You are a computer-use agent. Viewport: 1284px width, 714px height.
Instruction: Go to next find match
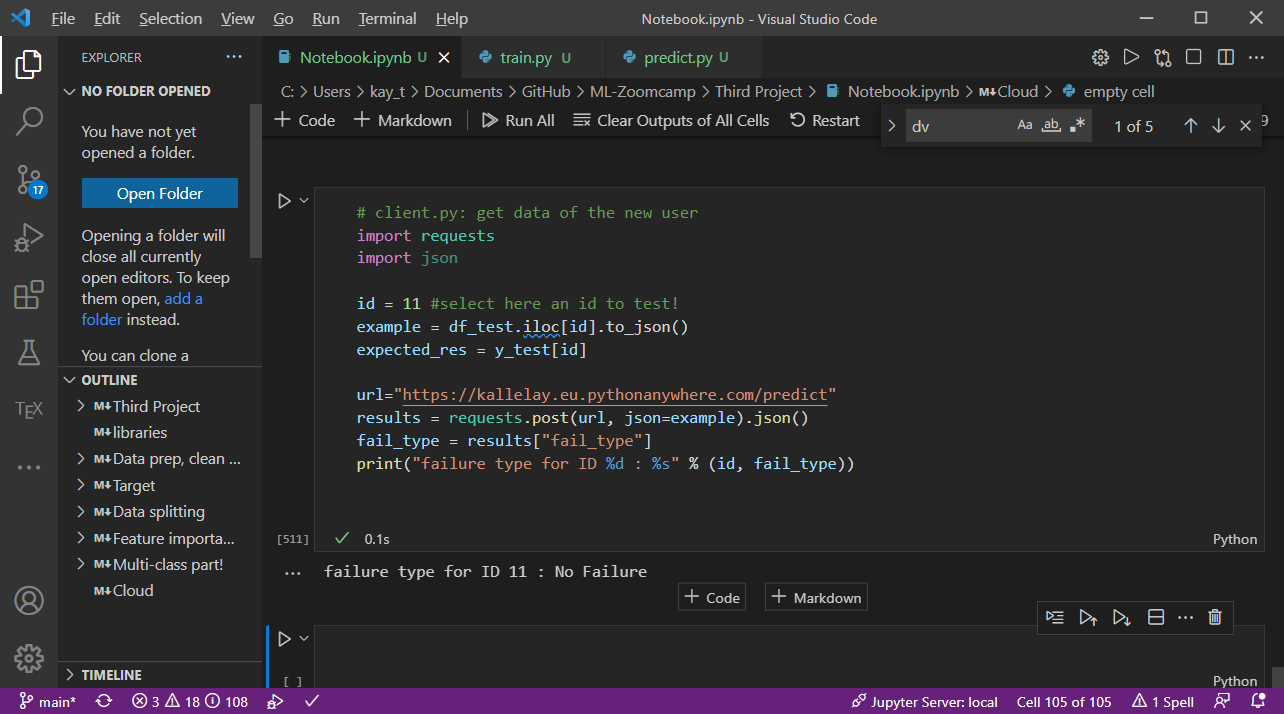(1218, 126)
